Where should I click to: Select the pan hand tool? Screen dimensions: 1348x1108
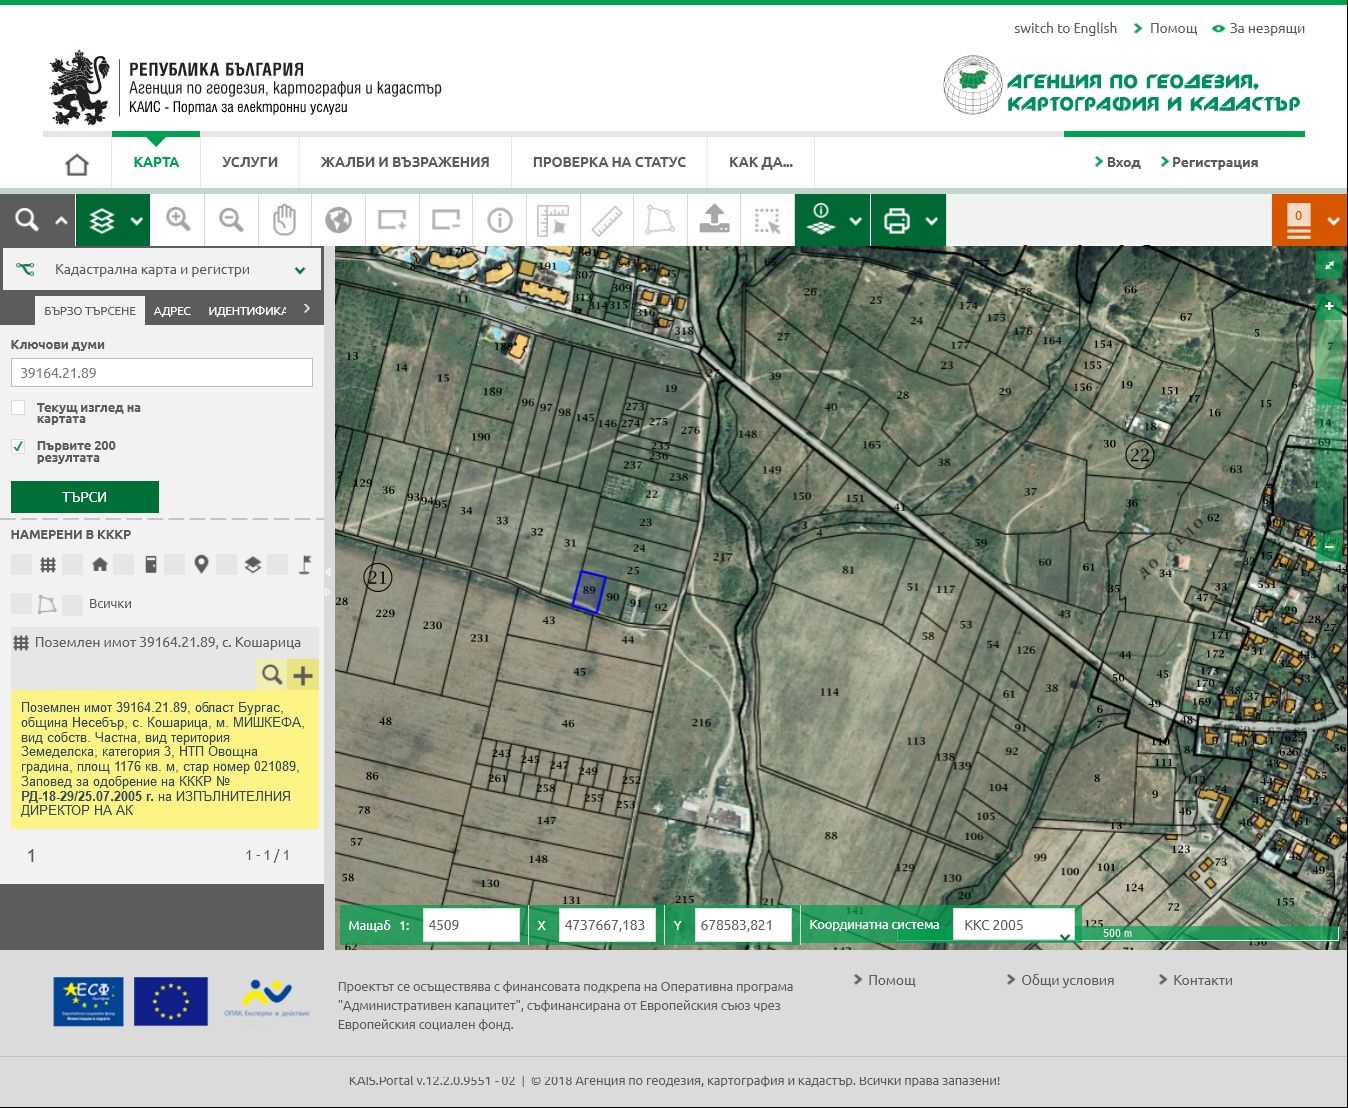pos(285,220)
